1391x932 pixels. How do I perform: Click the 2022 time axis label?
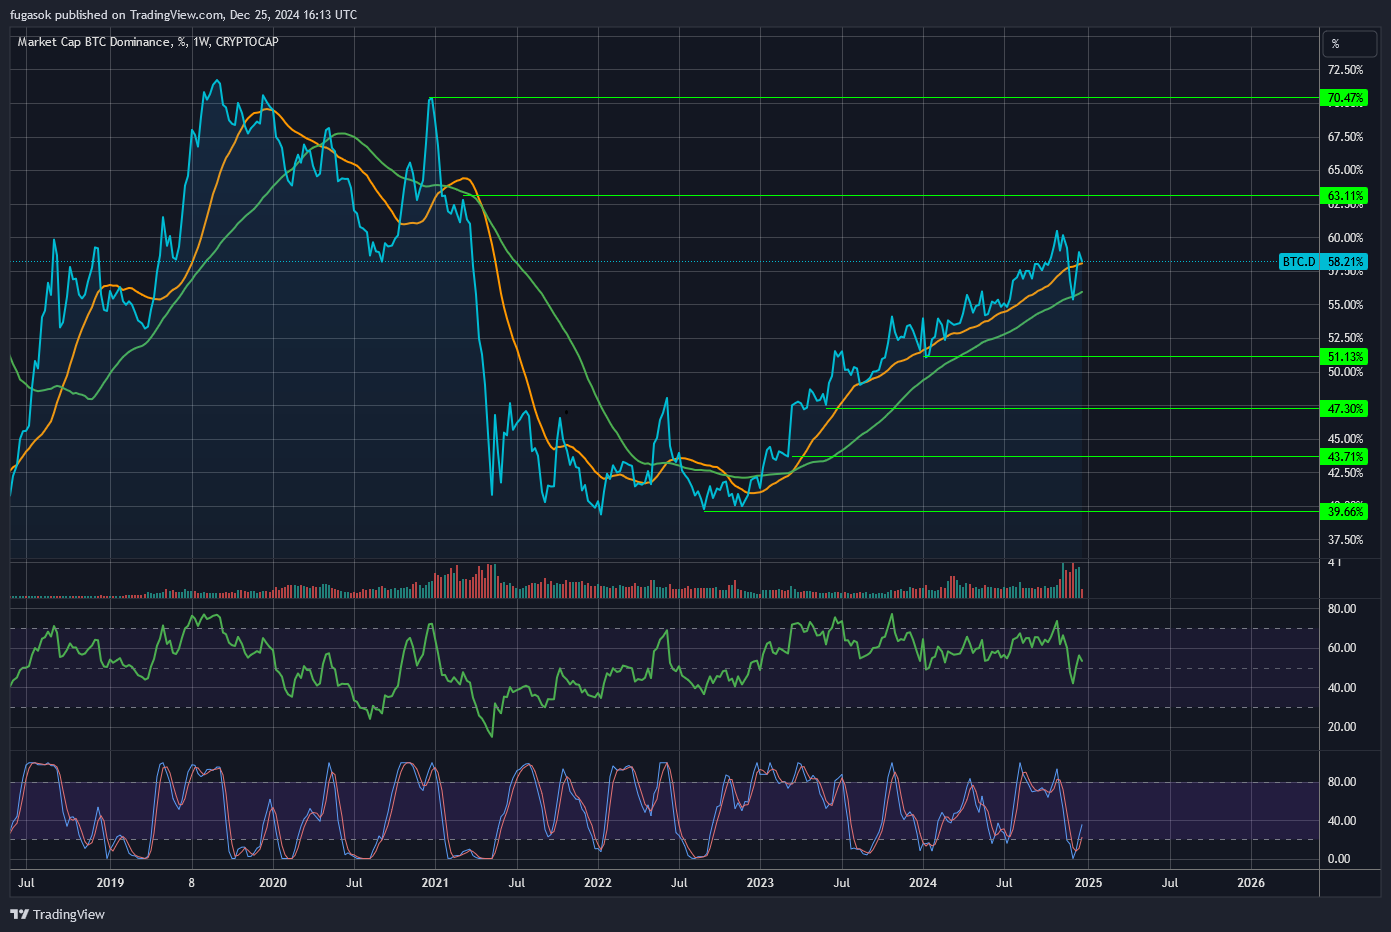[x=598, y=883]
